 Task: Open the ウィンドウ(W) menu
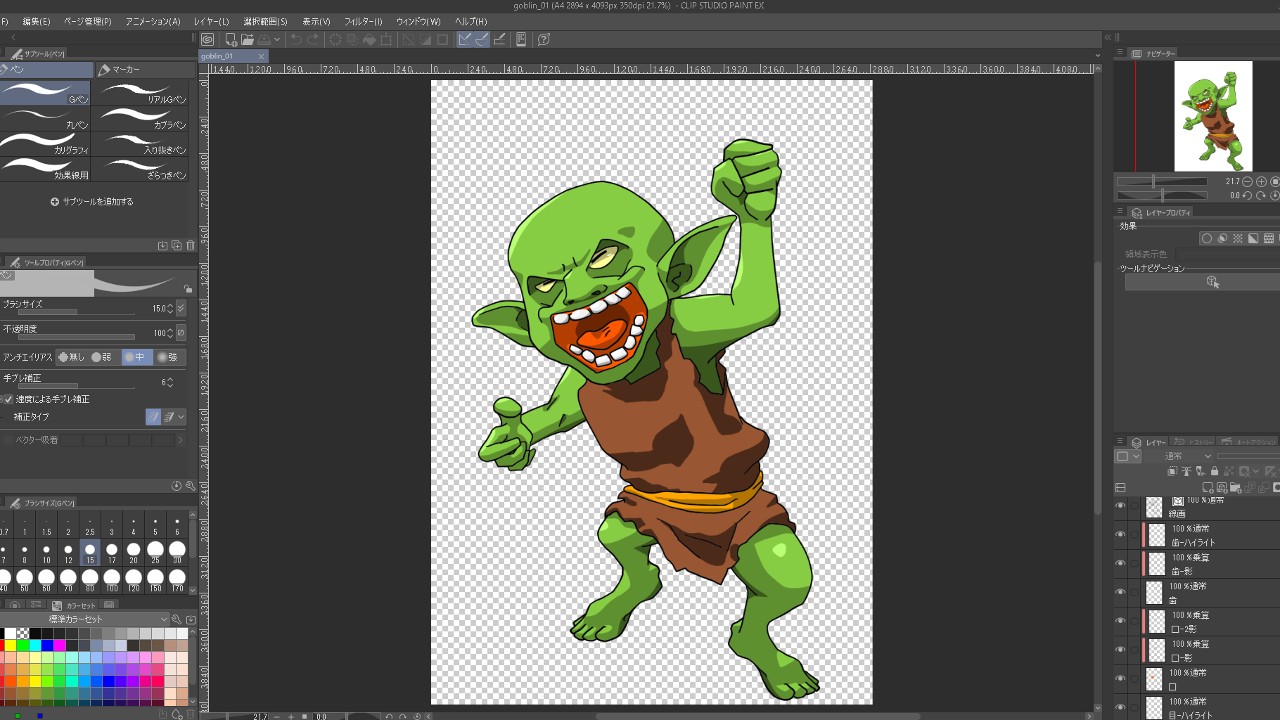(x=418, y=21)
